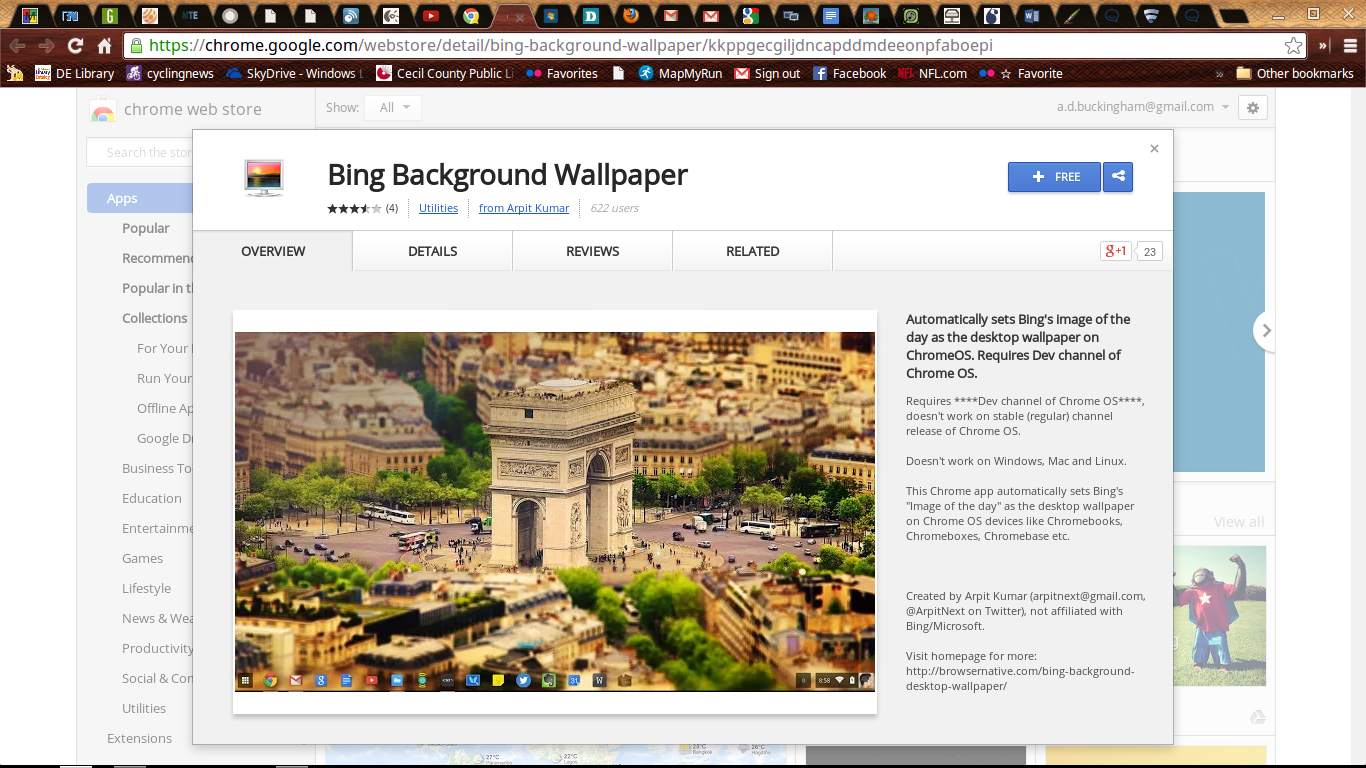Go back with the browser back arrow
1366x768 pixels.
(18, 46)
